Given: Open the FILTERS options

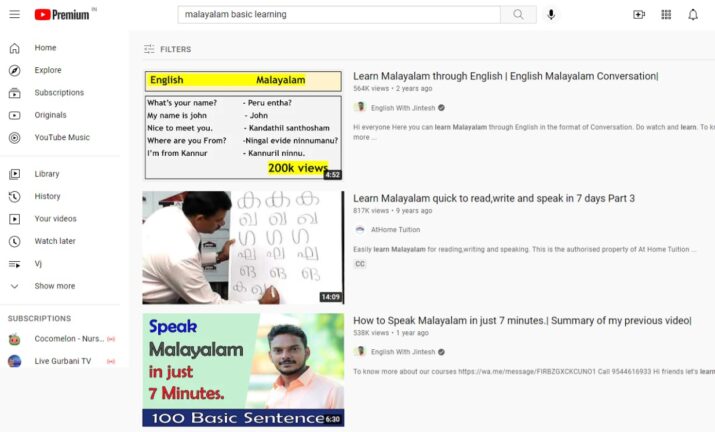Looking at the screenshot, I should (x=167, y=49).
